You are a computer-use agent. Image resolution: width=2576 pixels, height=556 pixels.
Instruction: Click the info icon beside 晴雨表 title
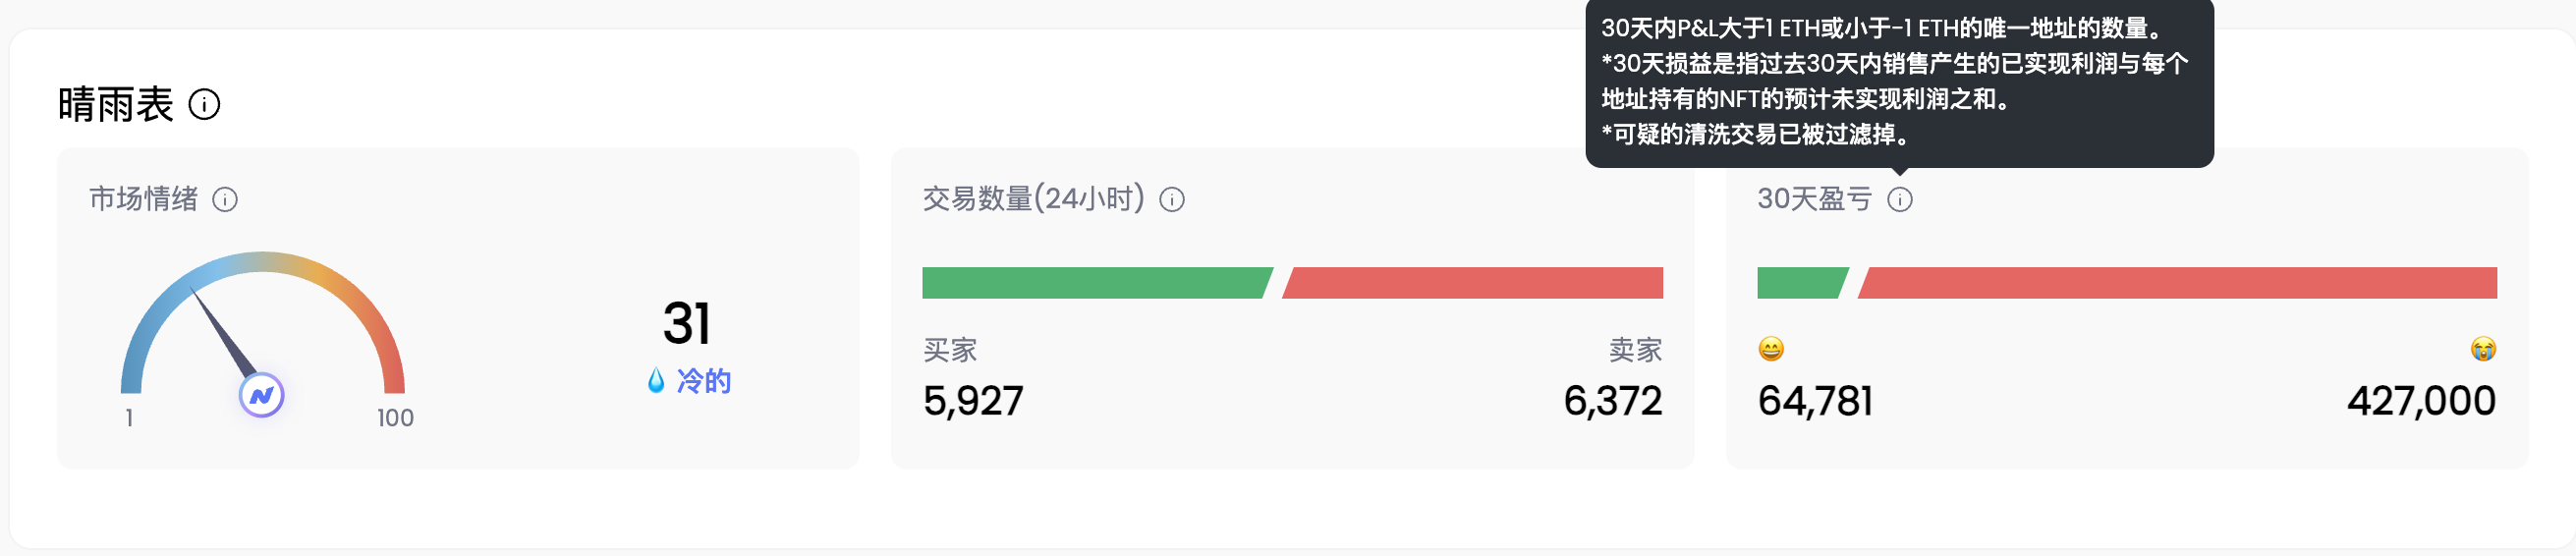204,104
